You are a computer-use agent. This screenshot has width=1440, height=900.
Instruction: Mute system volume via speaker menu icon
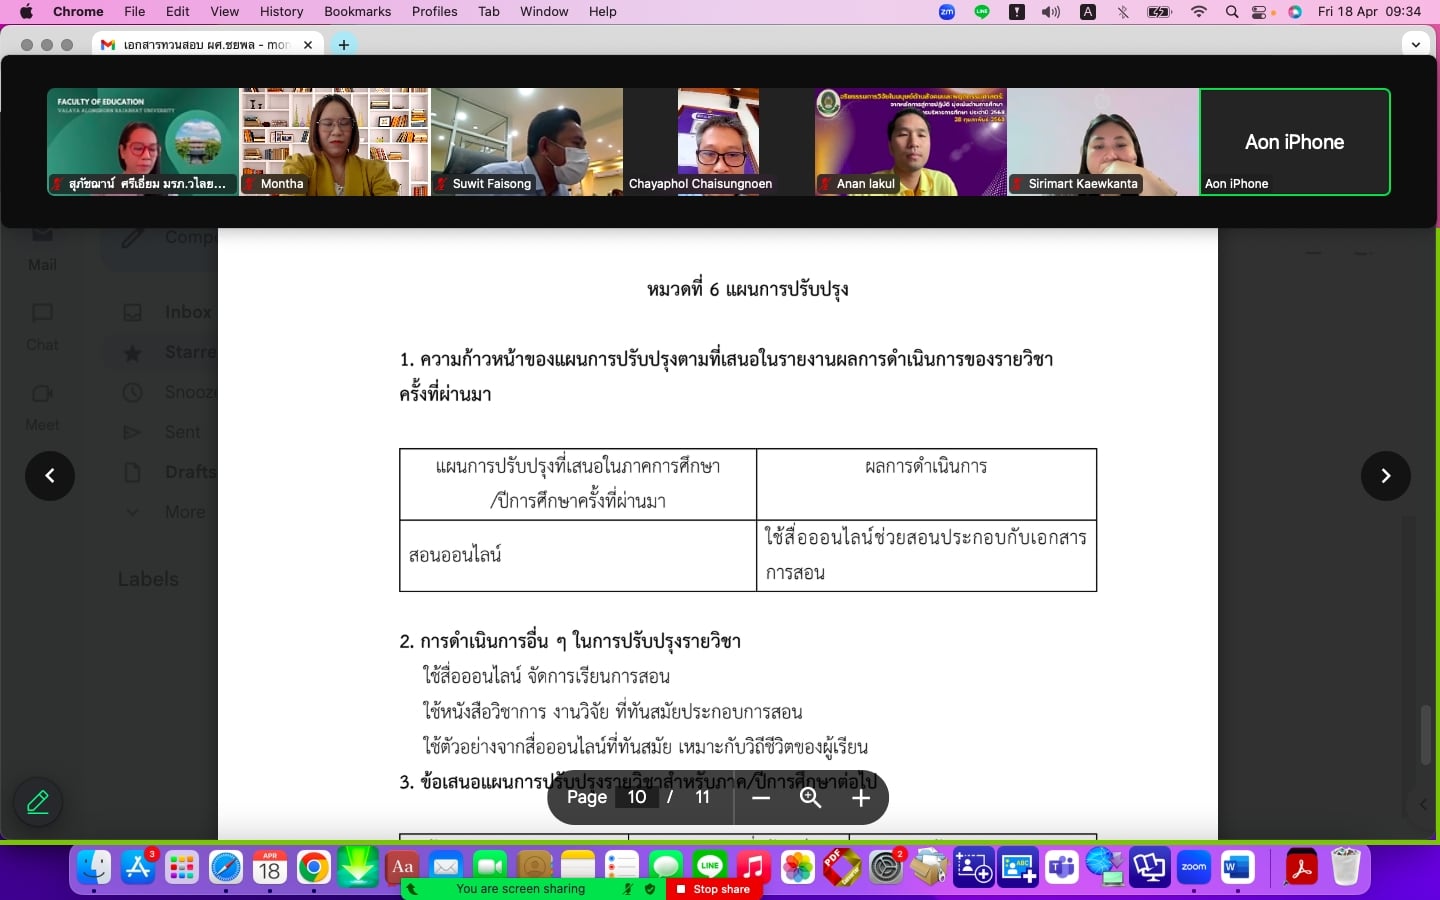coord(1049,12)
